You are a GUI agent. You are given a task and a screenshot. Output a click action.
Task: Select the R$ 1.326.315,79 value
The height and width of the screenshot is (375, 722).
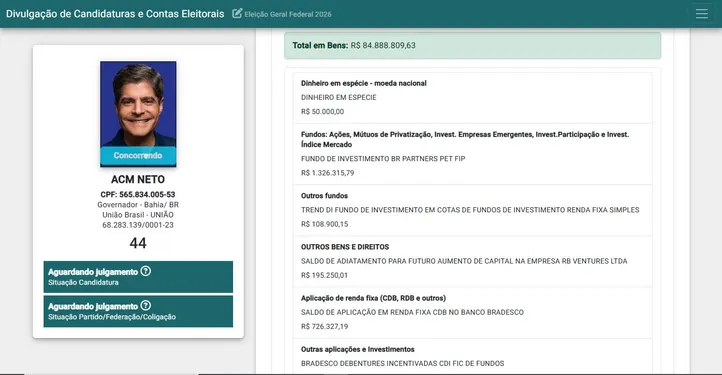click(327, 173)
